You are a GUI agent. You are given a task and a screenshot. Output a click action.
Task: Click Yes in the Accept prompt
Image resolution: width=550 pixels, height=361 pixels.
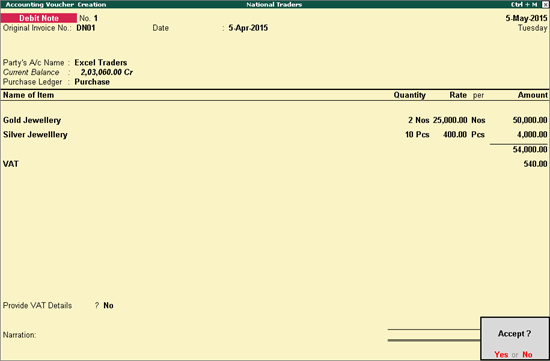(x=501, y=354)
